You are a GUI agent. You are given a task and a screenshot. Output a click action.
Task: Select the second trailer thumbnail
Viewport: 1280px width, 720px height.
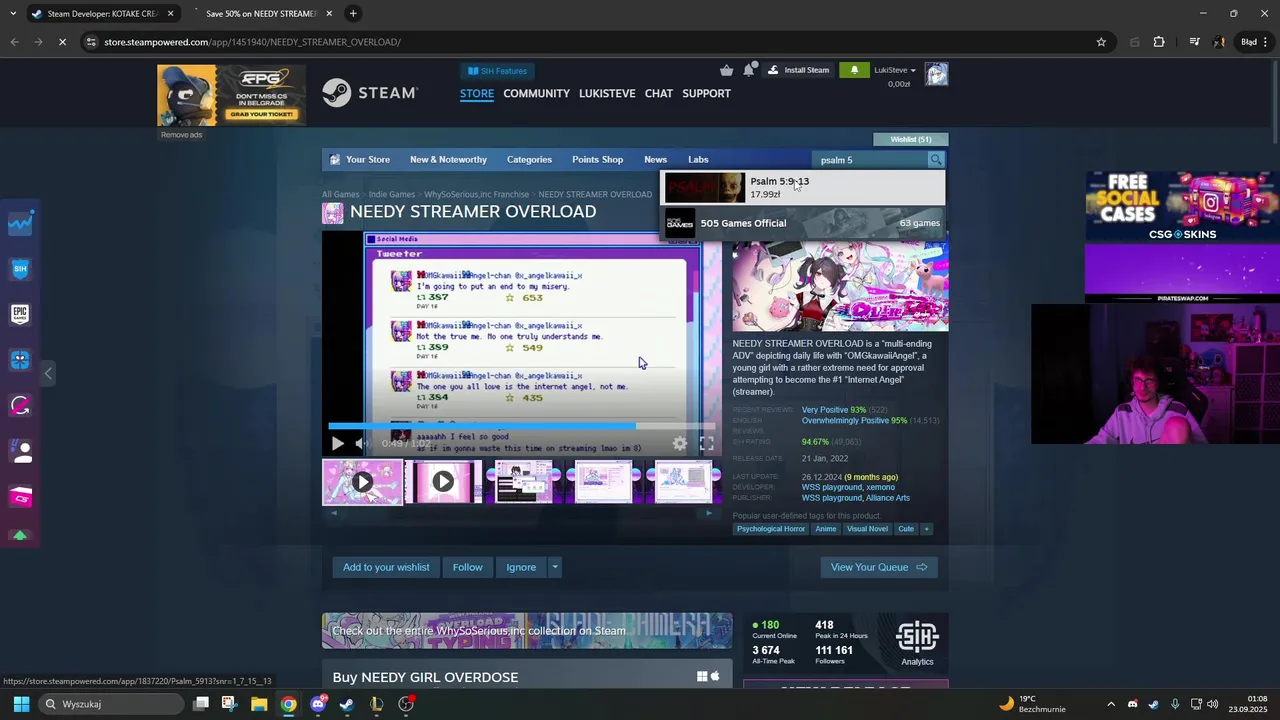(443, 482)
